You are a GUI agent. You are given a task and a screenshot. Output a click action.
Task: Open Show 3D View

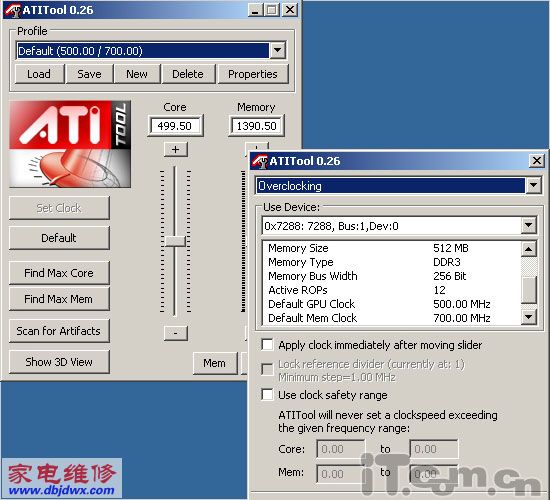(x=59, y=362)
